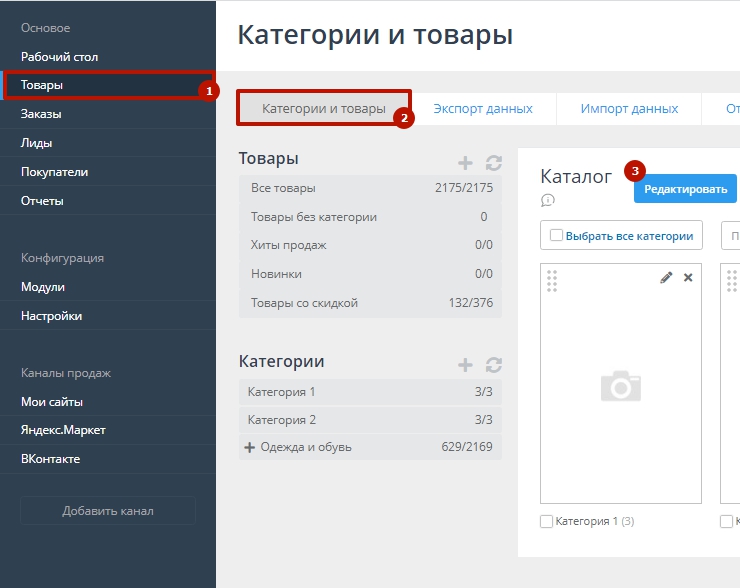740x588 pixels.
Task: Click the pencil edit icon on the Категория 1 card
Action: [x=666, y=277]
